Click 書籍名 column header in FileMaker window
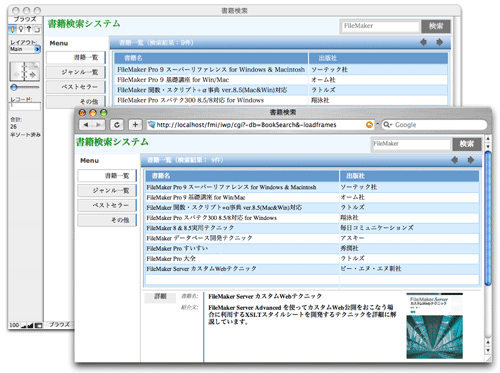 point(211,58)
